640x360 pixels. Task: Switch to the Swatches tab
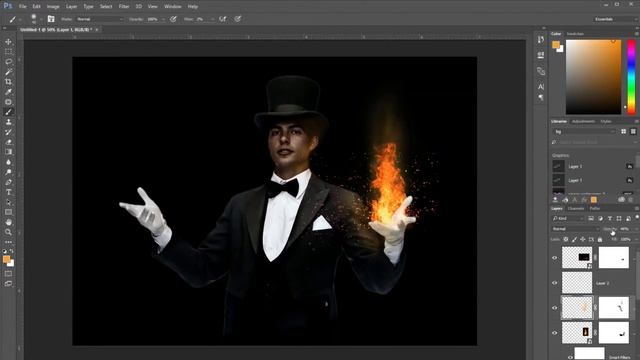576,33
